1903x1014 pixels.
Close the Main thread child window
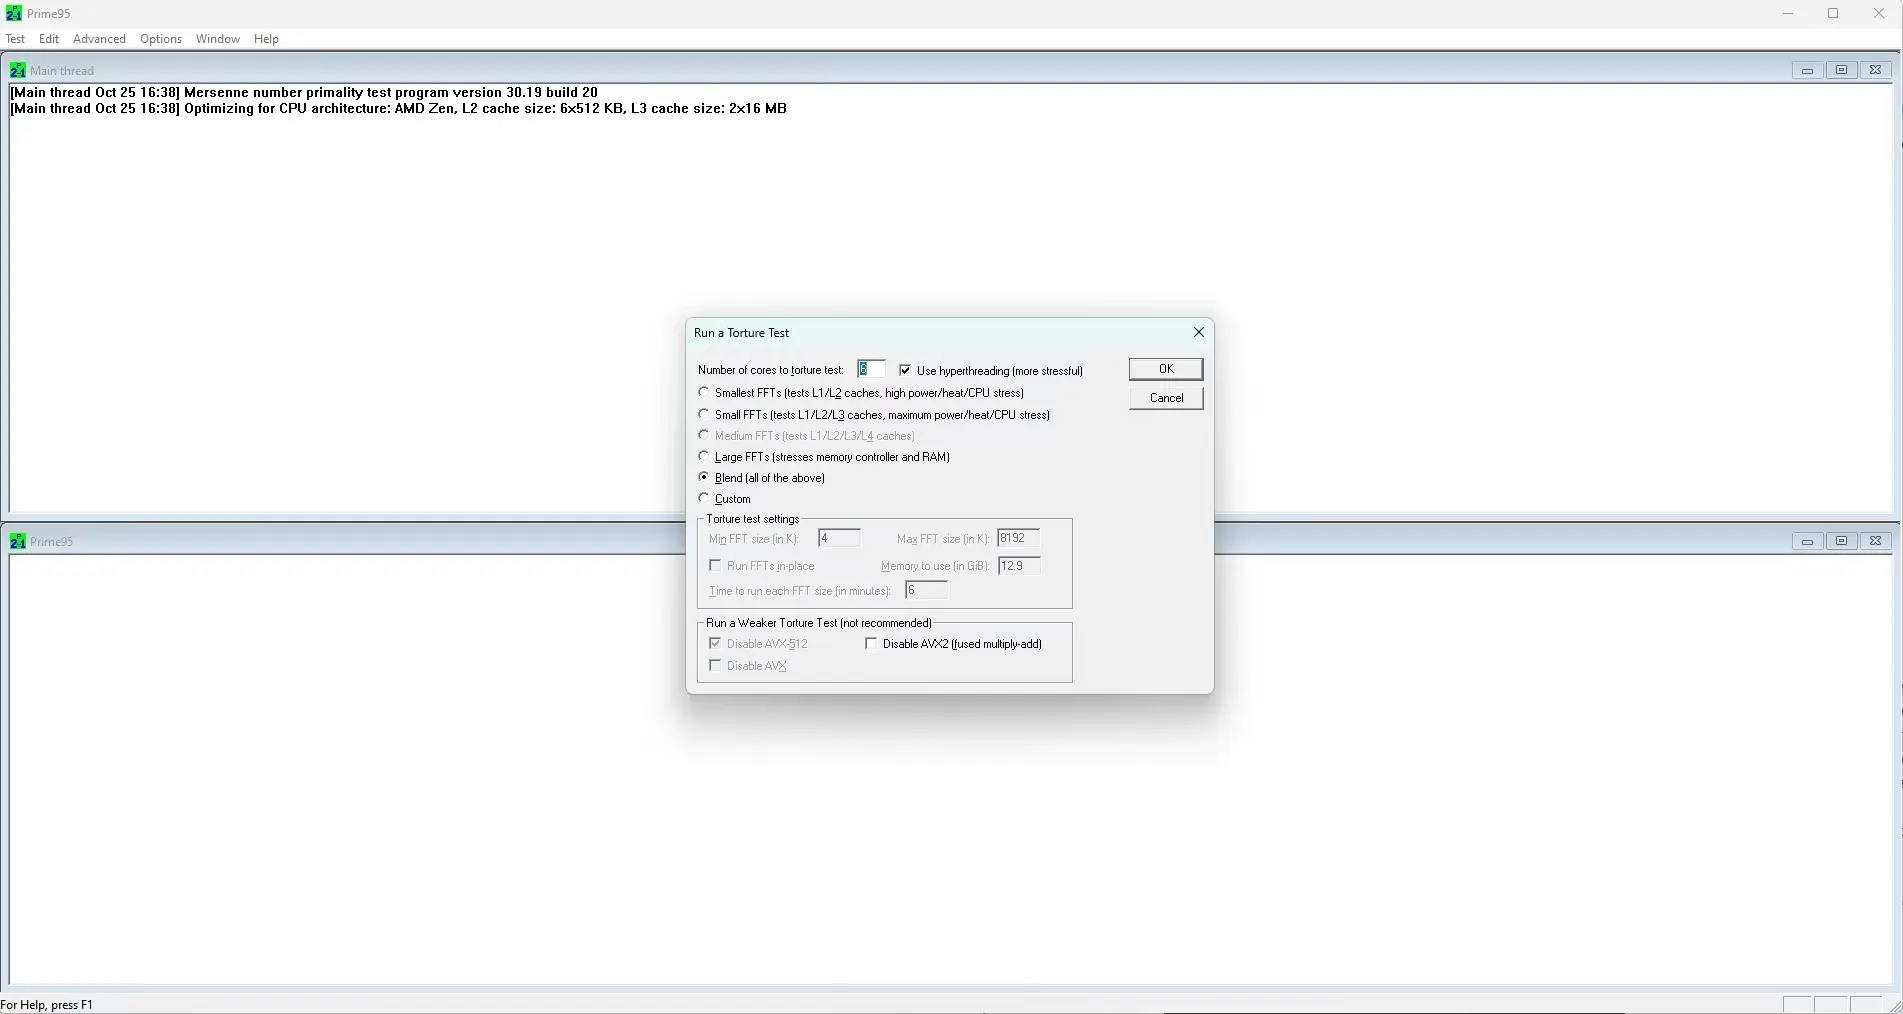[1875, 70]
